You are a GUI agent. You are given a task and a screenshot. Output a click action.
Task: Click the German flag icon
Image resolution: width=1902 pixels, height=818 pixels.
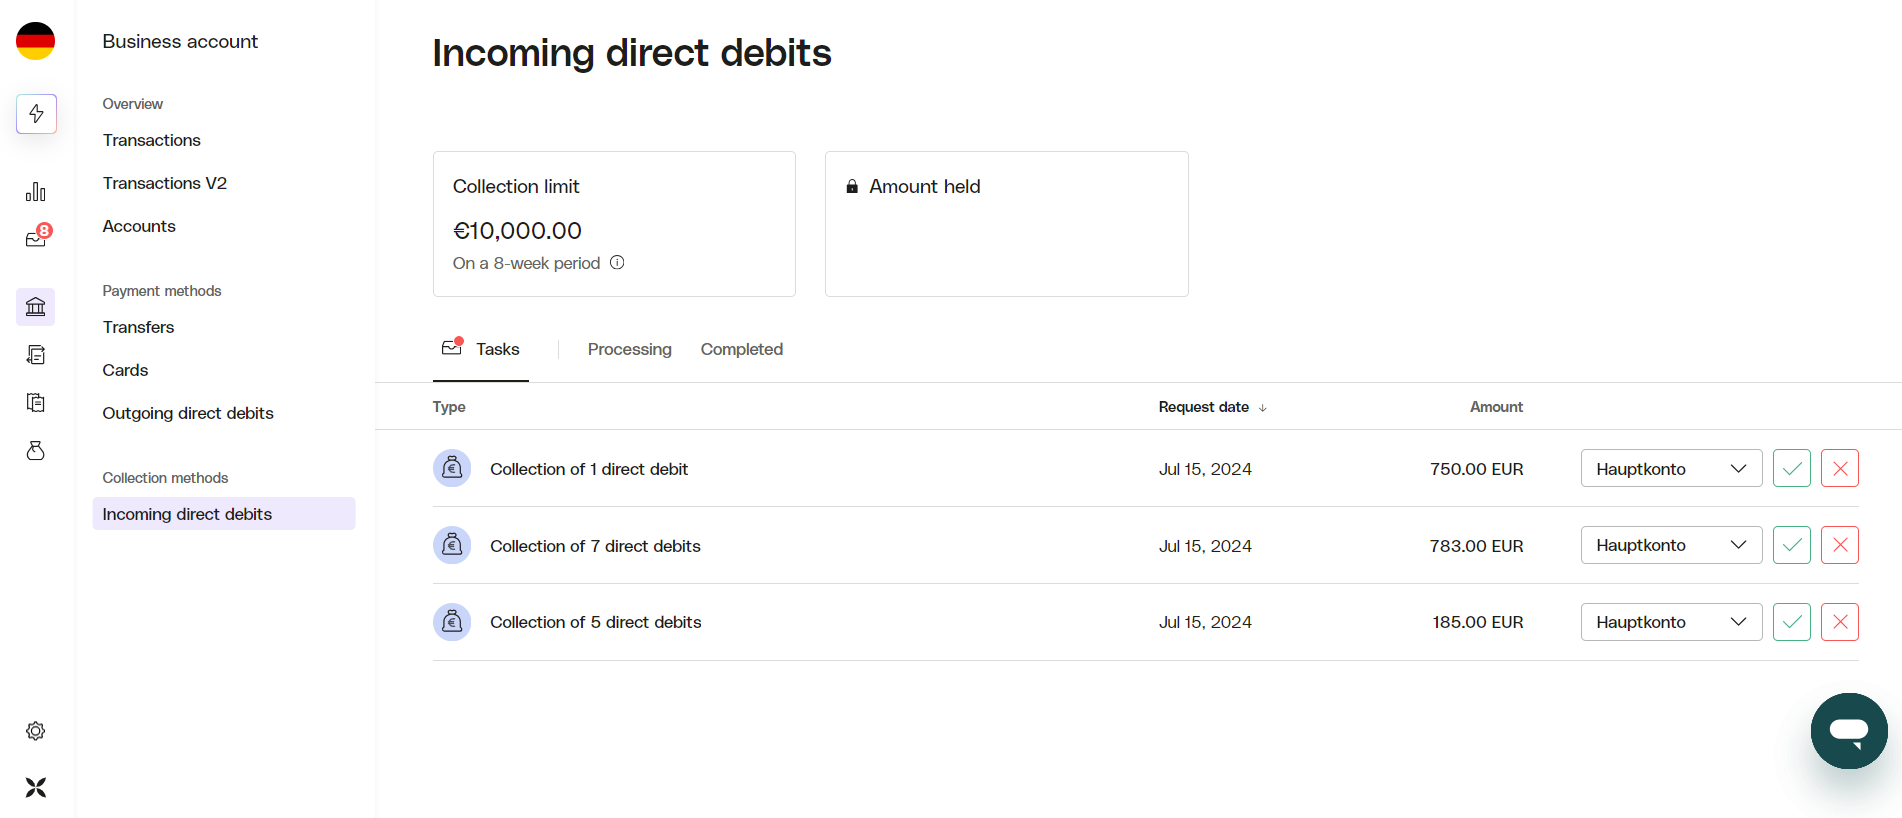(x=36, y=41)
